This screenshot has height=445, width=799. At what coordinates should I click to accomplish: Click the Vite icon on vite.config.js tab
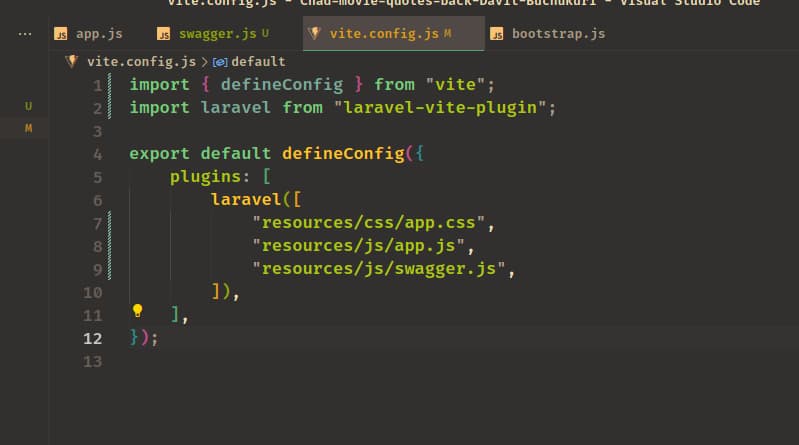(x=314, y=34)
